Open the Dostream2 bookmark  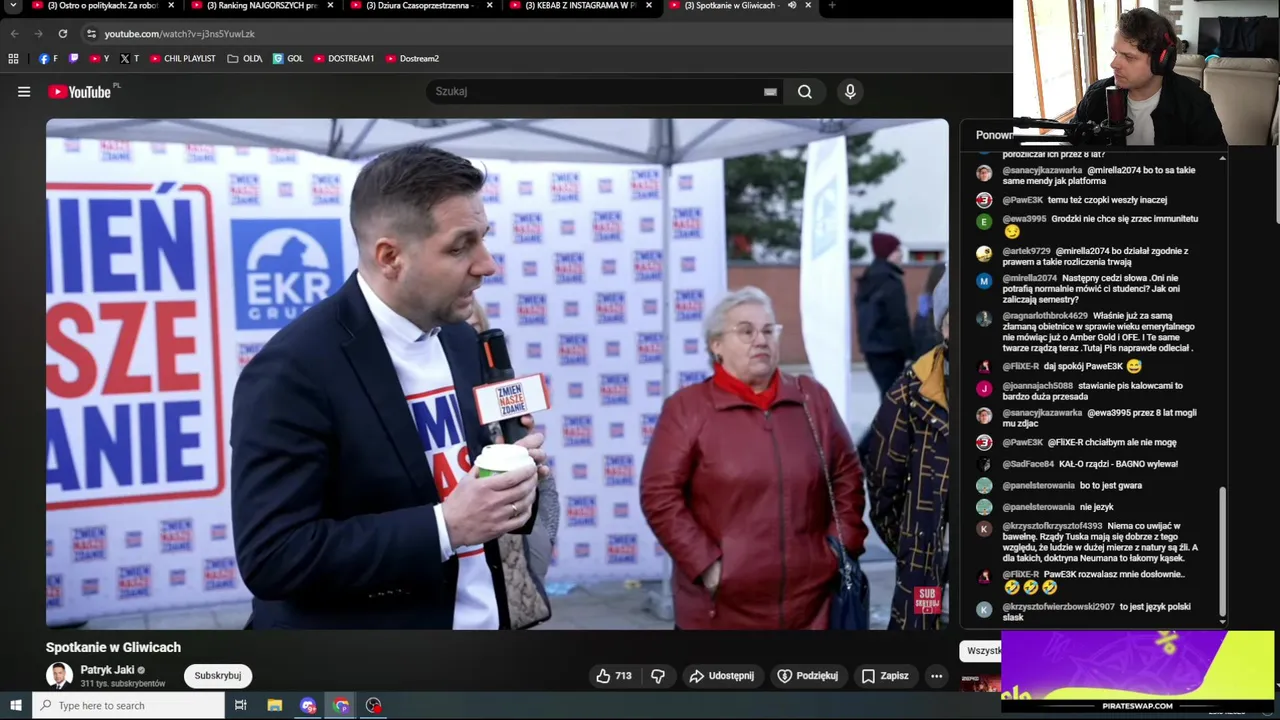click(412, 59)
